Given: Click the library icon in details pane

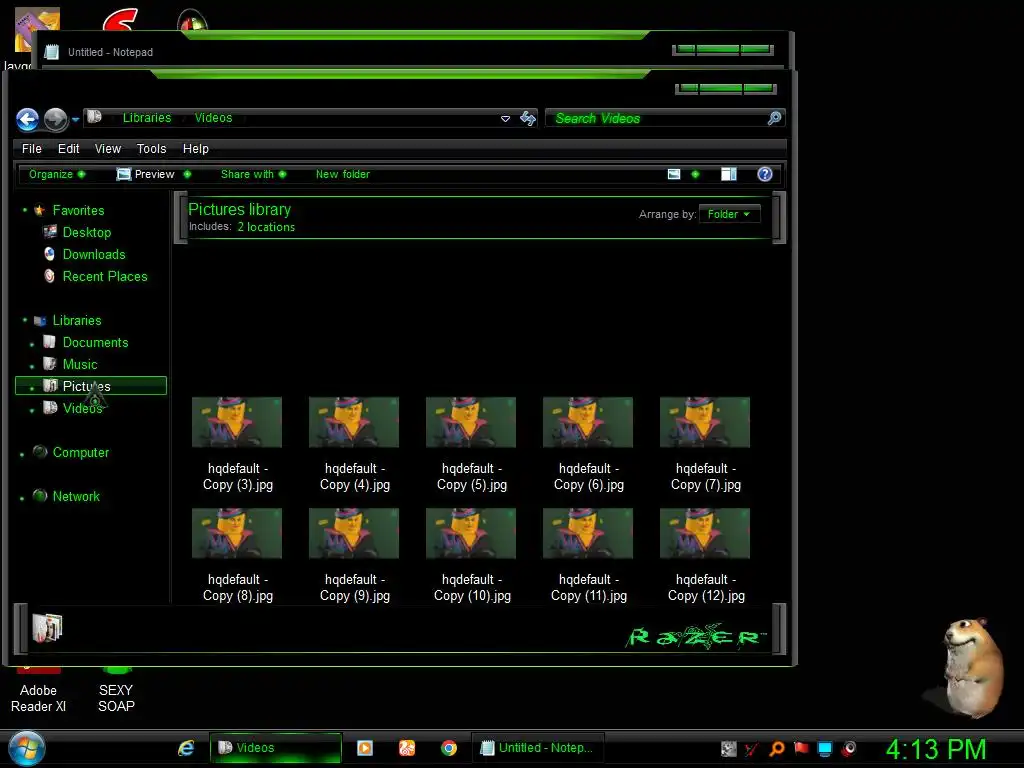Looking at the screenshot, I should coord(47,628).
